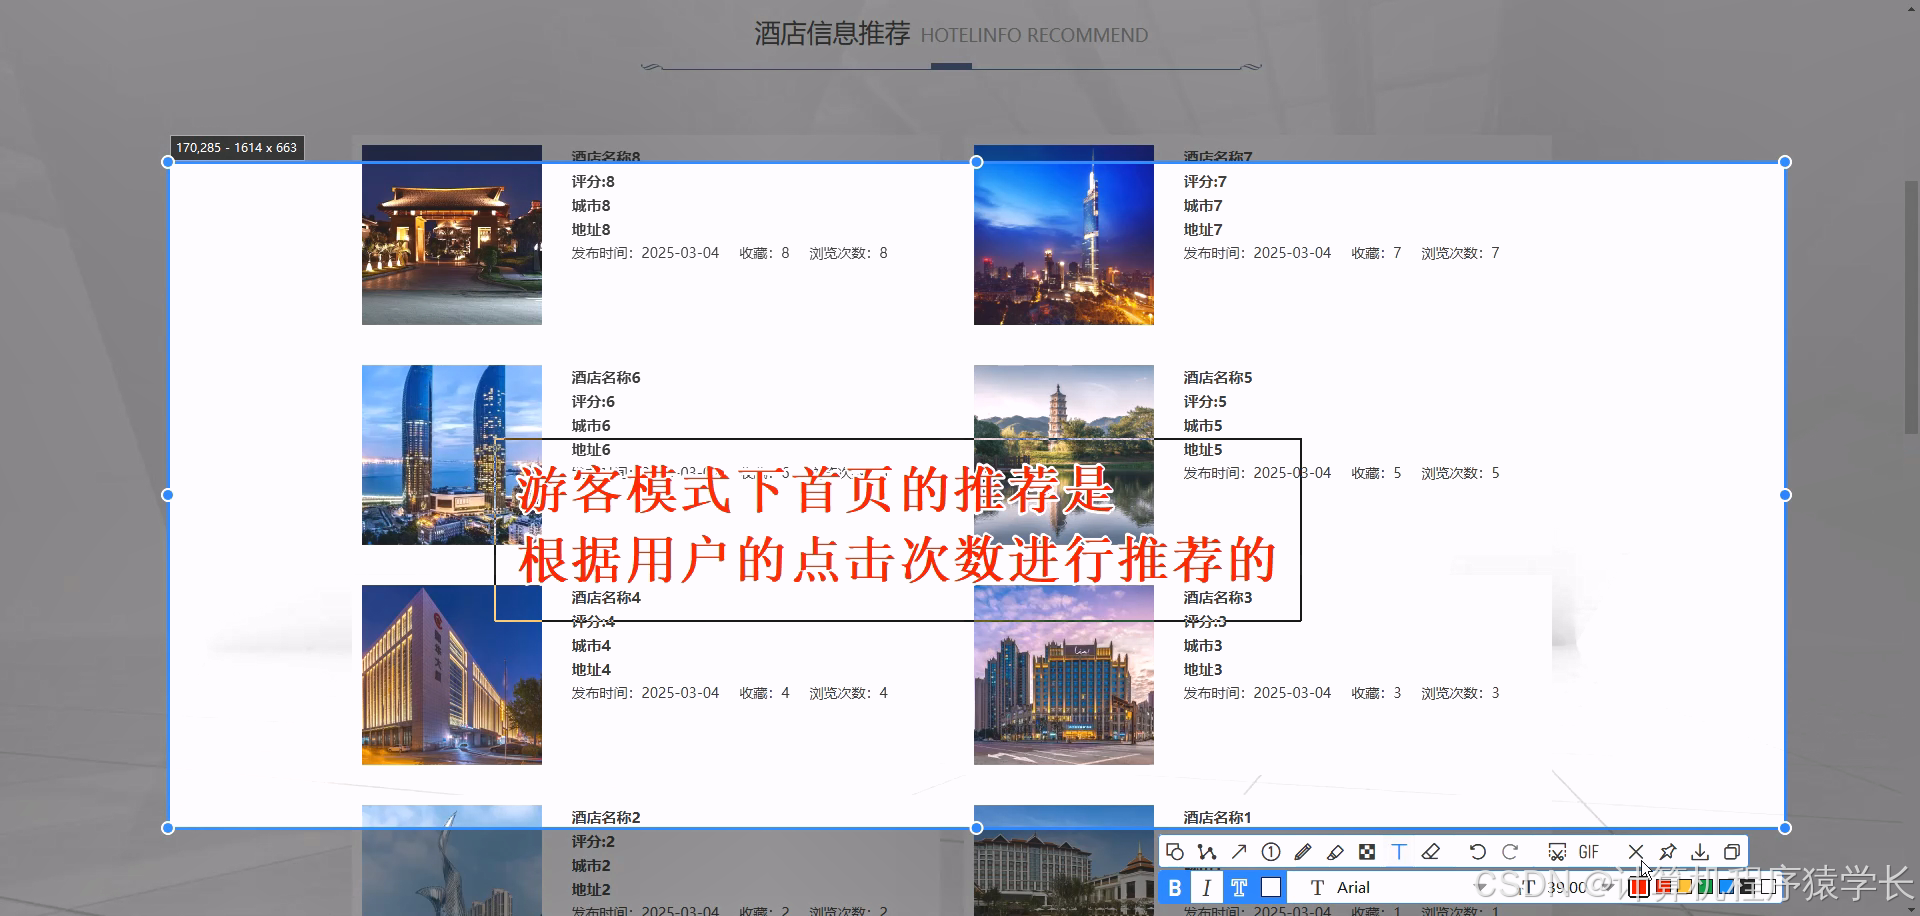Pick the green color swatch

(1706, 886)
